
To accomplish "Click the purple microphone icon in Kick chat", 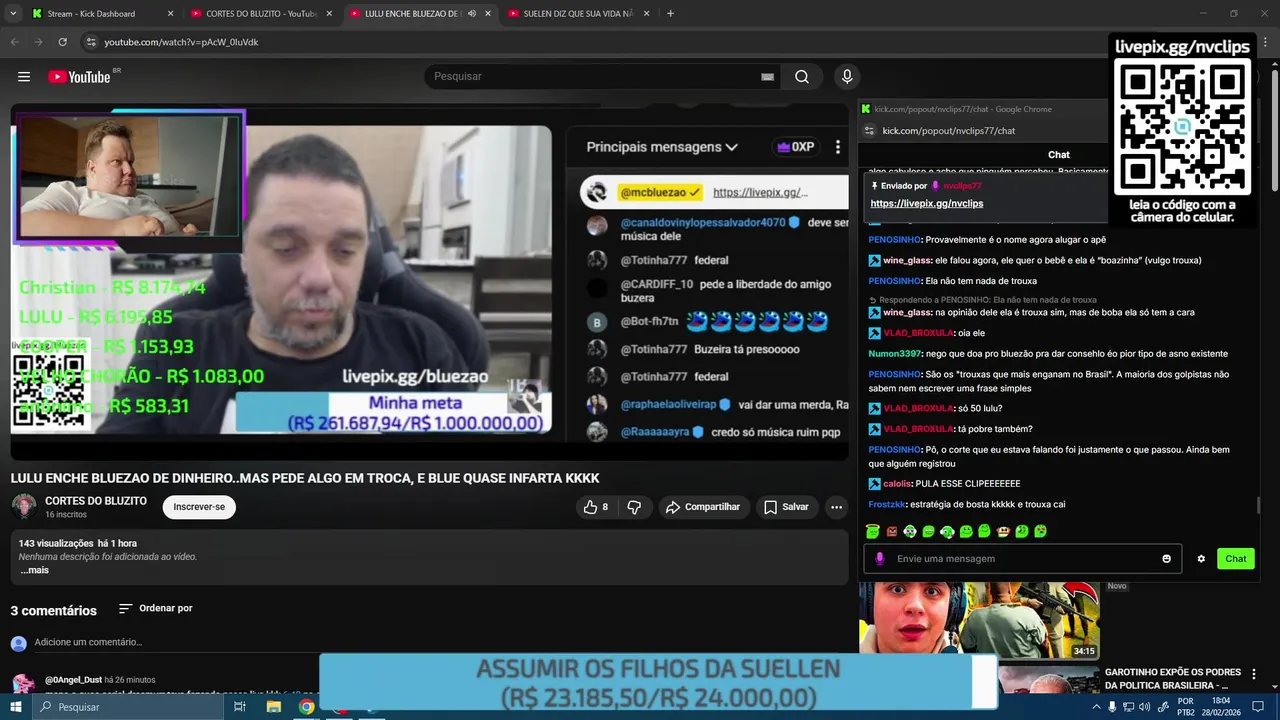I will (880, 559).
